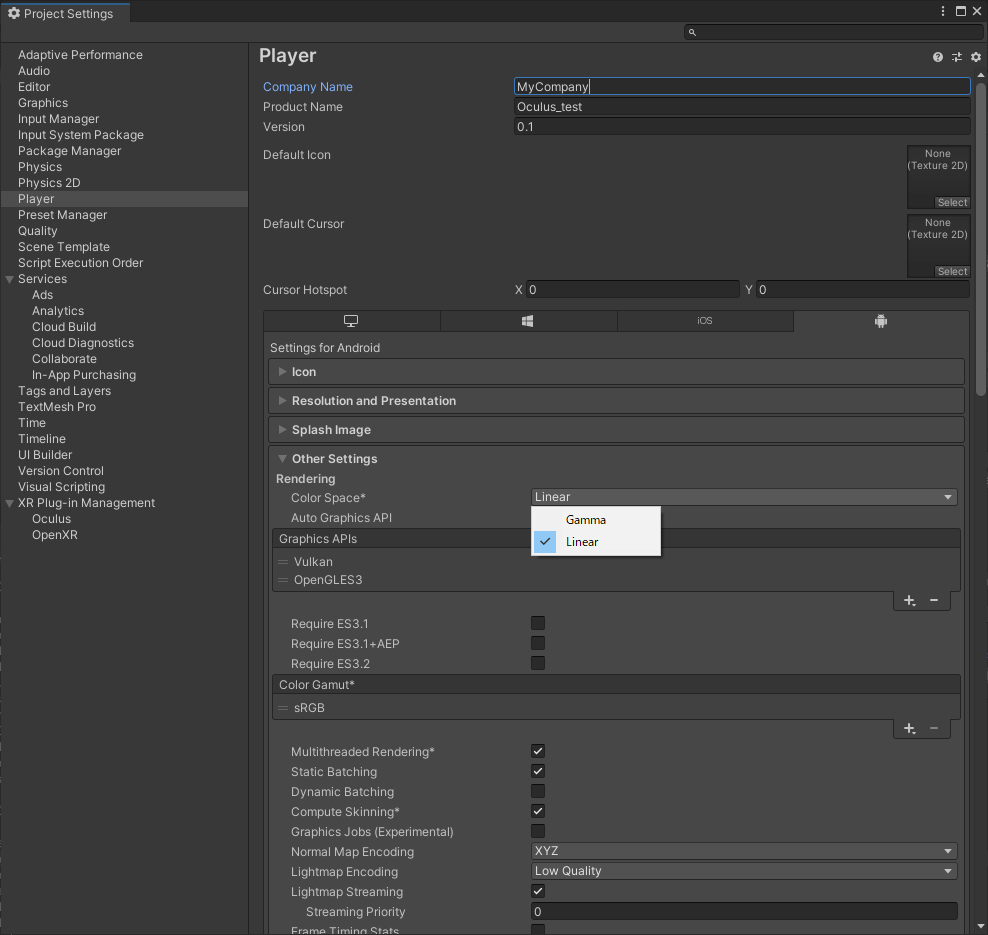The width and height of the screenshot is (988, 935).
Task: Switch to the iOS platform tab
Action: coord(705,321)
